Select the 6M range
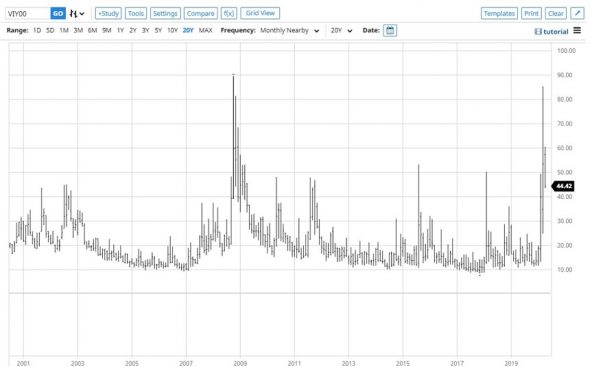 tap(93, 30)
